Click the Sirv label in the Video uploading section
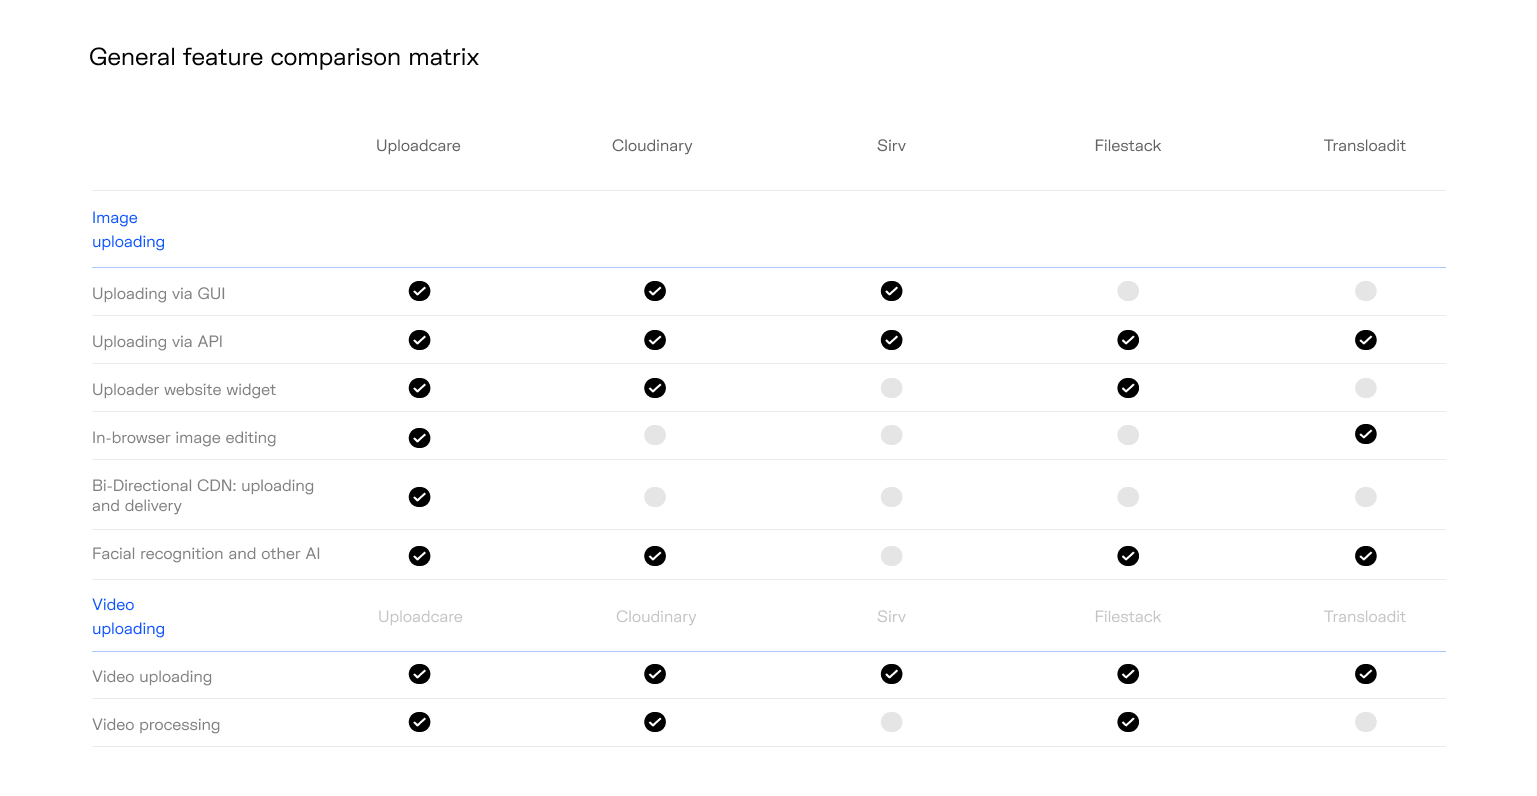This screenshot has width=1537, height=796. [891, 616]
